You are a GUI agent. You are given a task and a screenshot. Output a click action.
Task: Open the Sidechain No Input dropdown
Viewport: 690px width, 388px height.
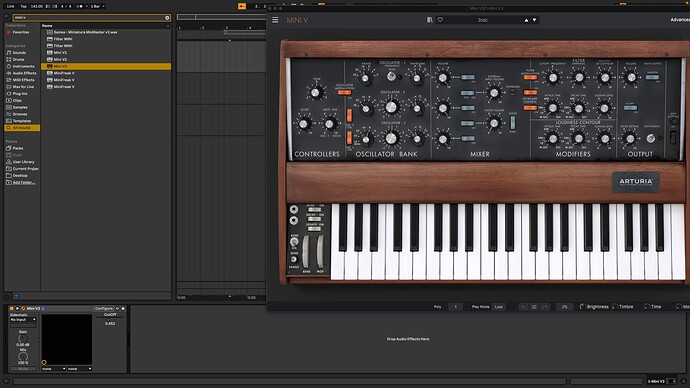point(23,319)
